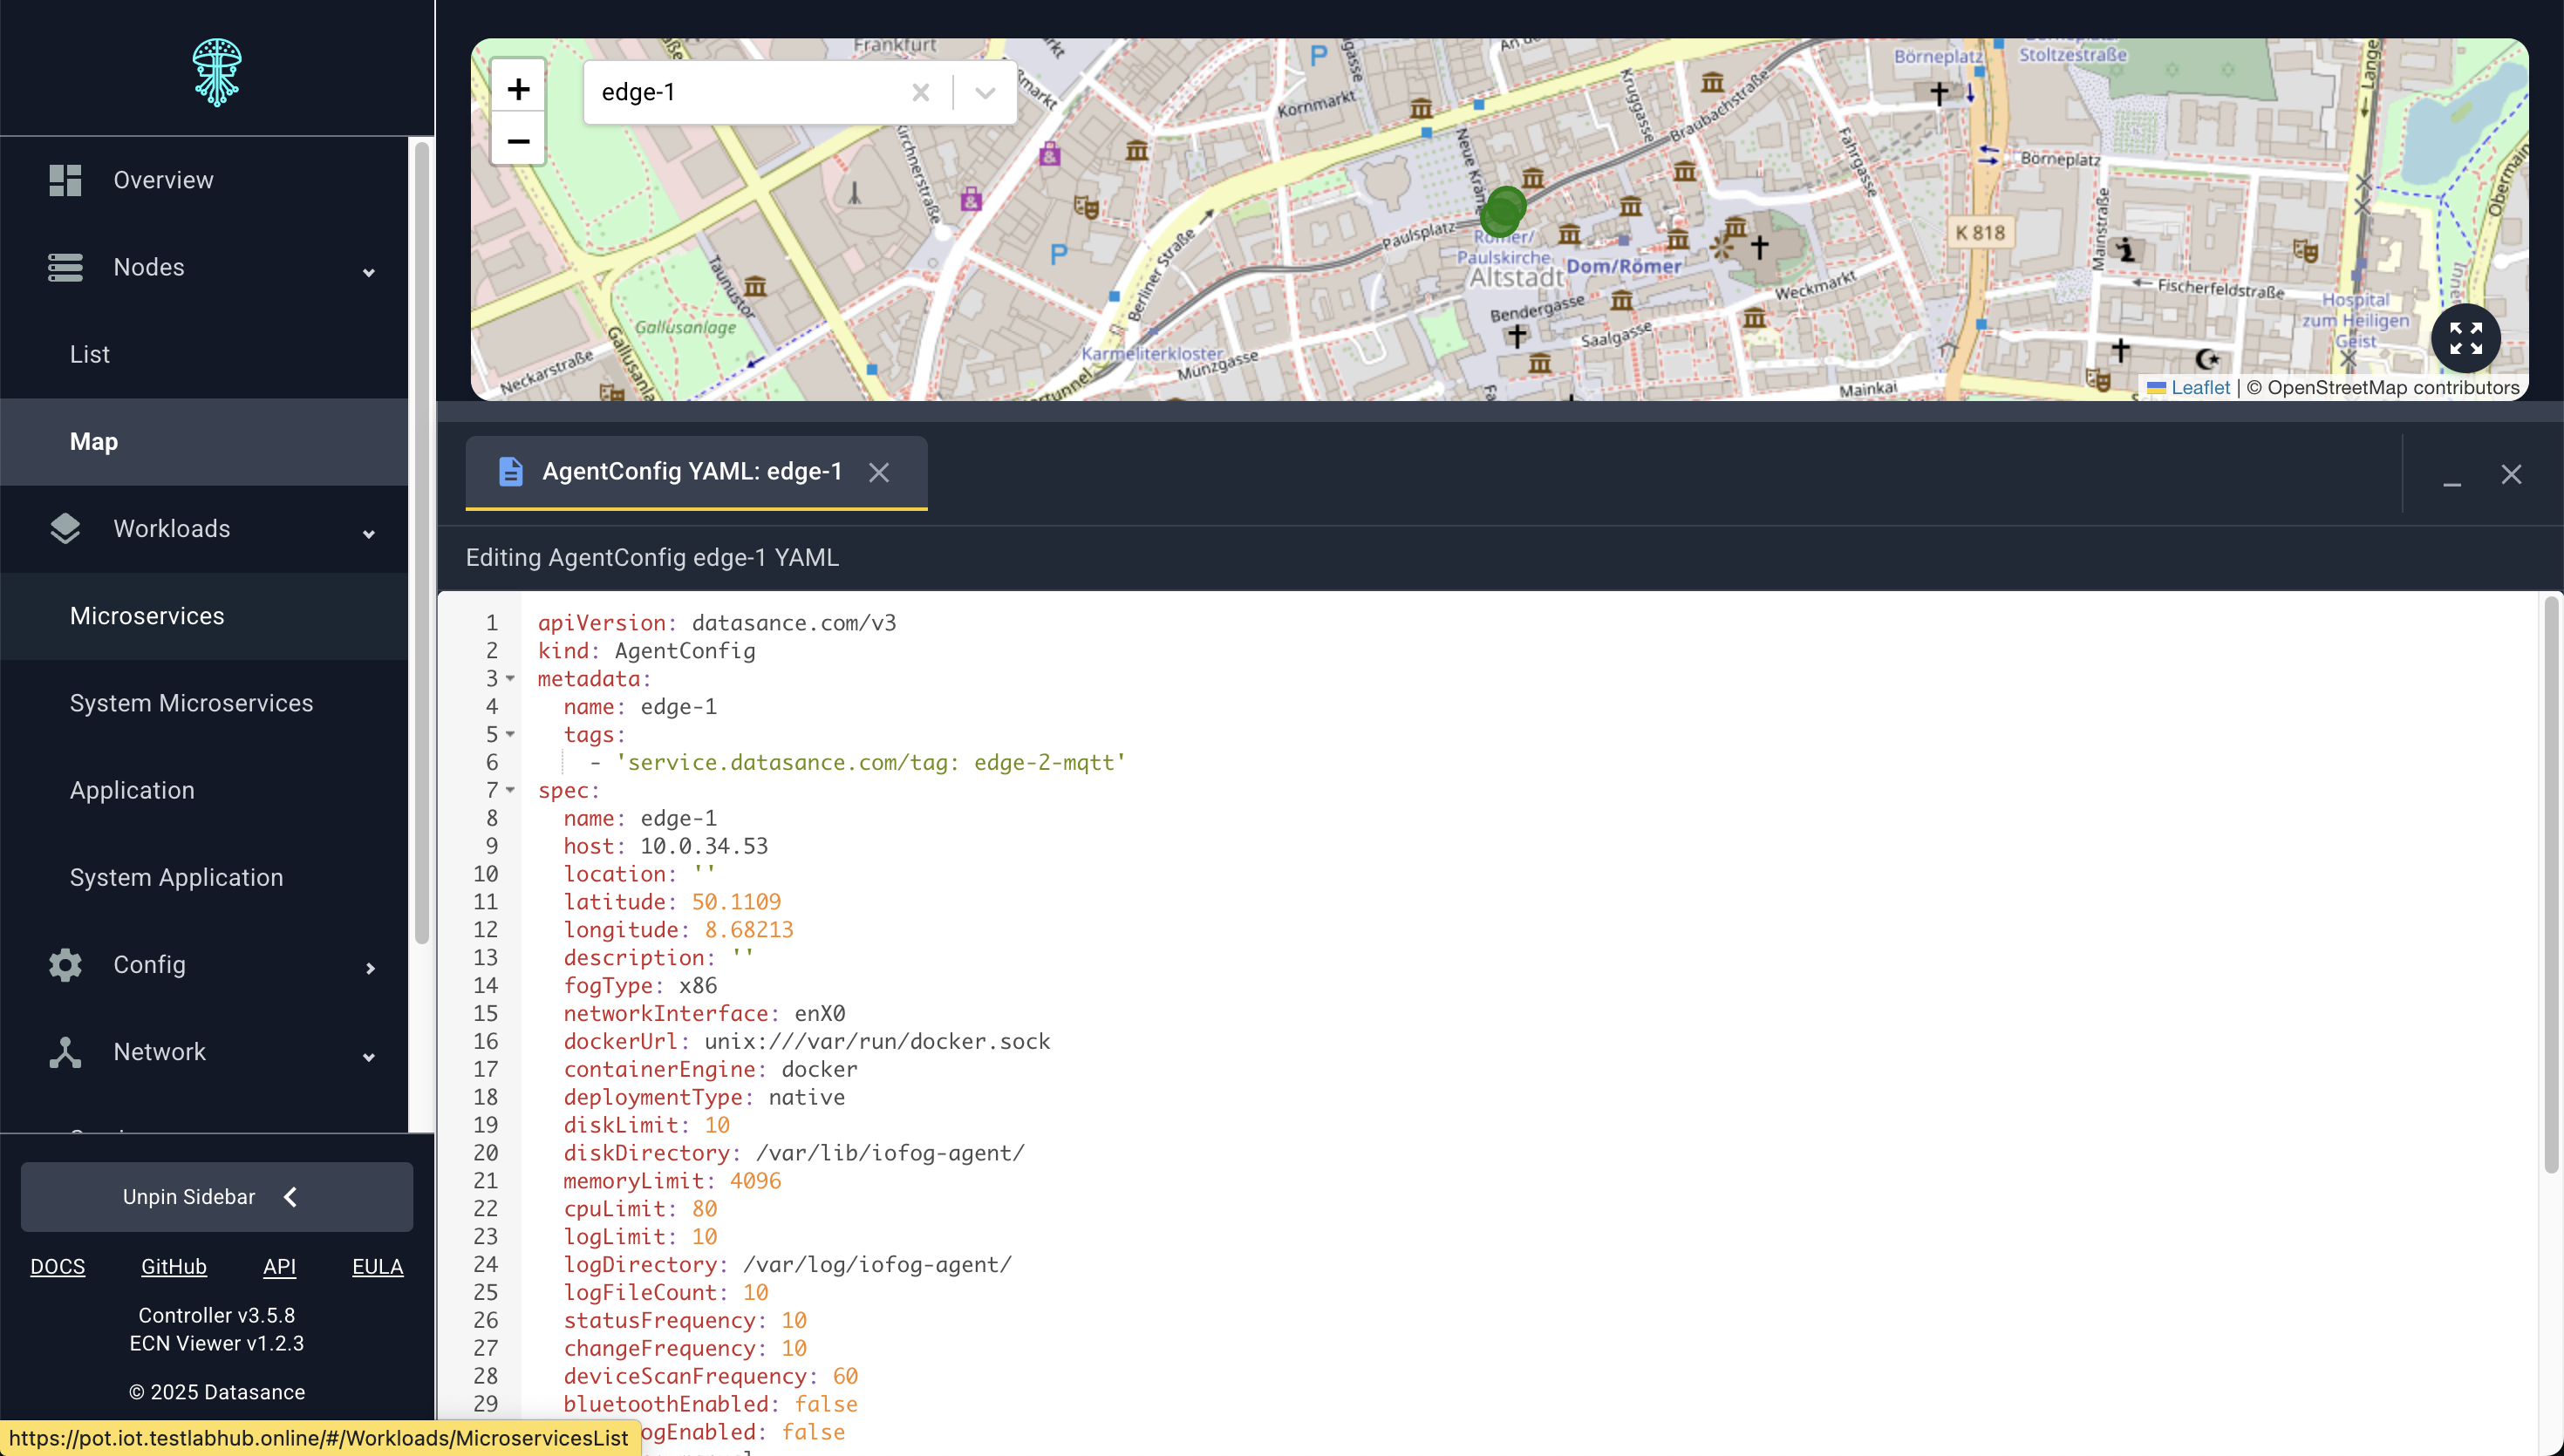Image resolution: width=2564 pixels, height=1456 pixels.
Task: Open System Microservices under Workloads
Action: click(x=191, y=703)
